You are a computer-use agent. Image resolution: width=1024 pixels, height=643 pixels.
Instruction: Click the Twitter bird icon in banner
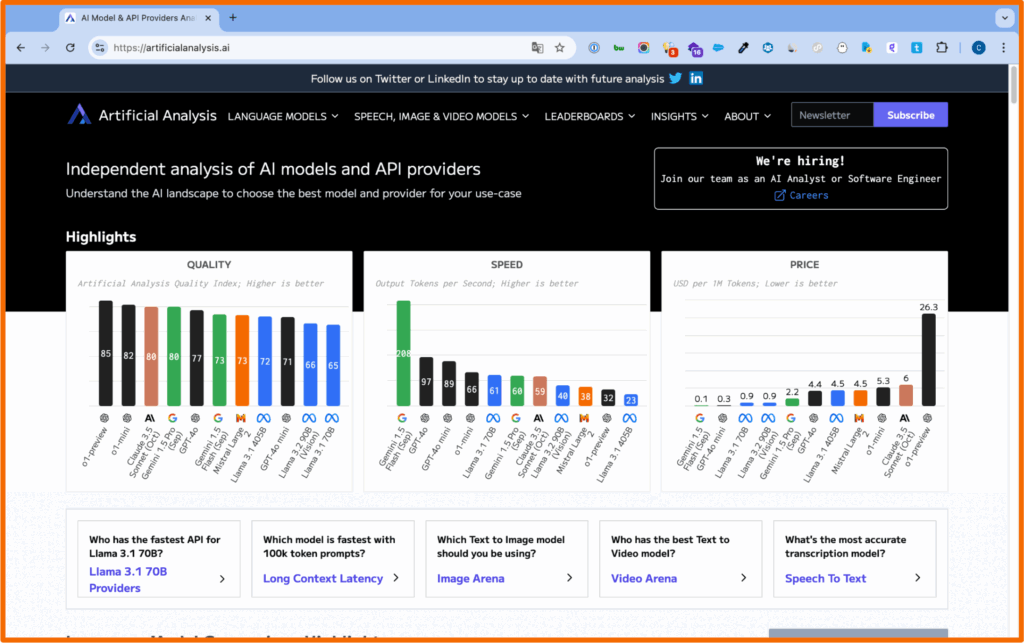[x=676, y=79]
